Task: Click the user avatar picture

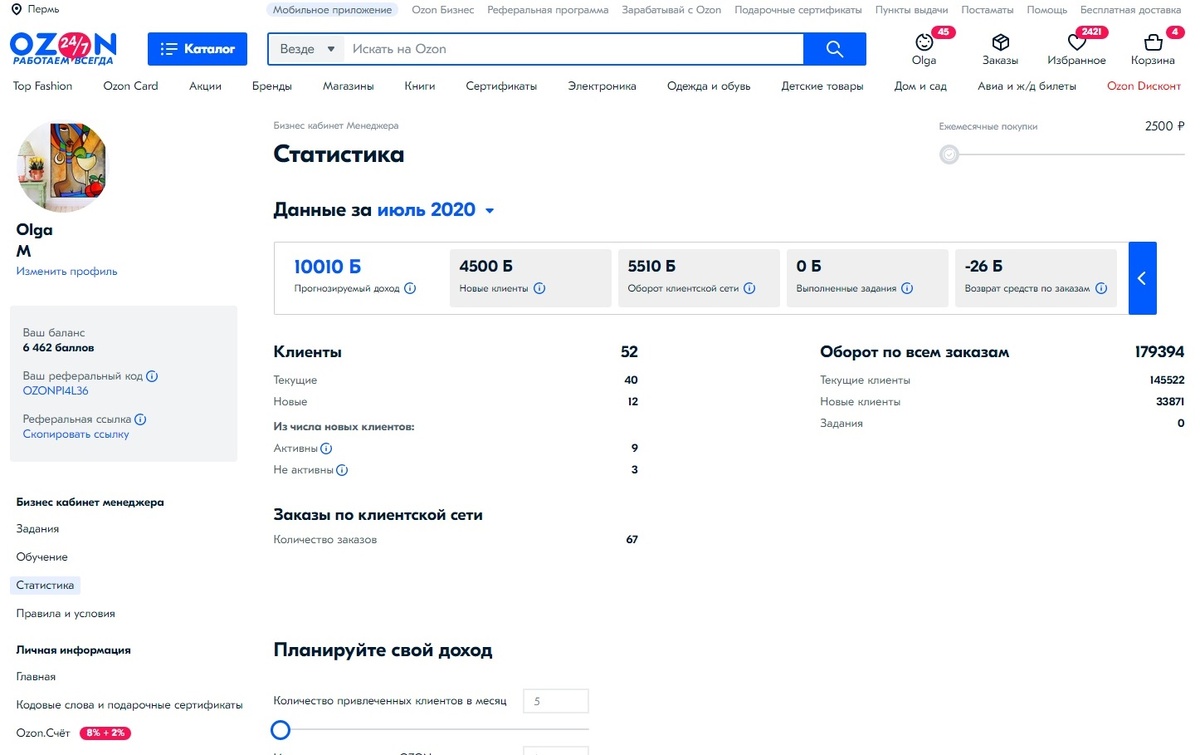Action: click(x=62, y=167)
